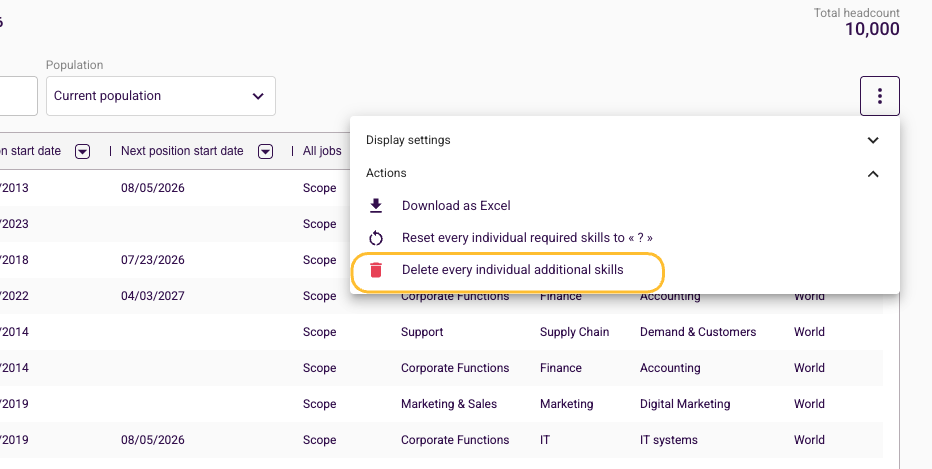The width and height of the screenshot is (932, 469).
Task: Click Corporate Functions in IT systems row
Action: [455, 440]
